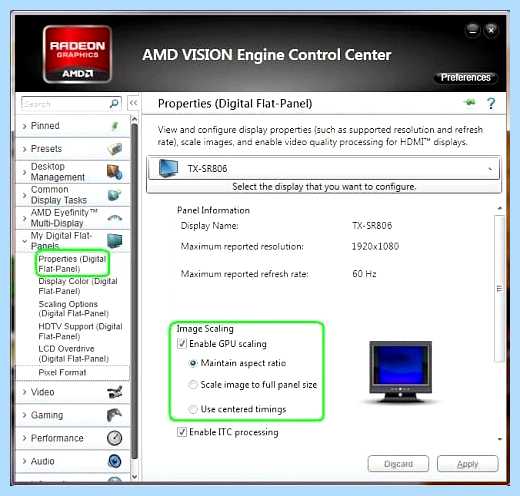Click the 1920x1080 resolution value
520x496 pixels.
coord(375,246)
